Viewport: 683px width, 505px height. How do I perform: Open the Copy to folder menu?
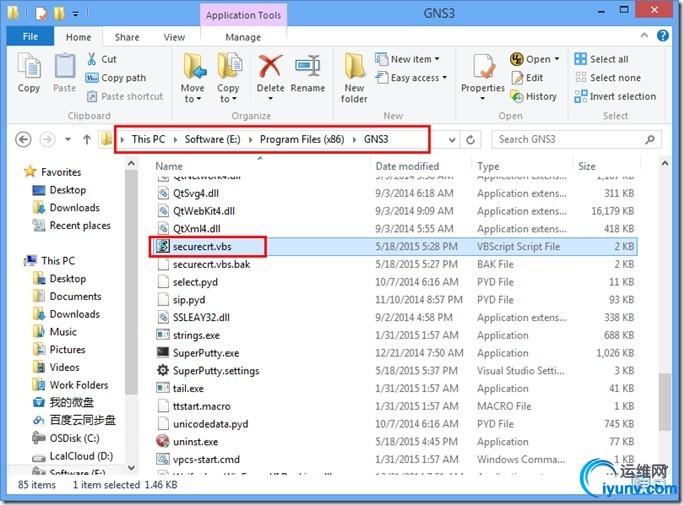point(228,78)
